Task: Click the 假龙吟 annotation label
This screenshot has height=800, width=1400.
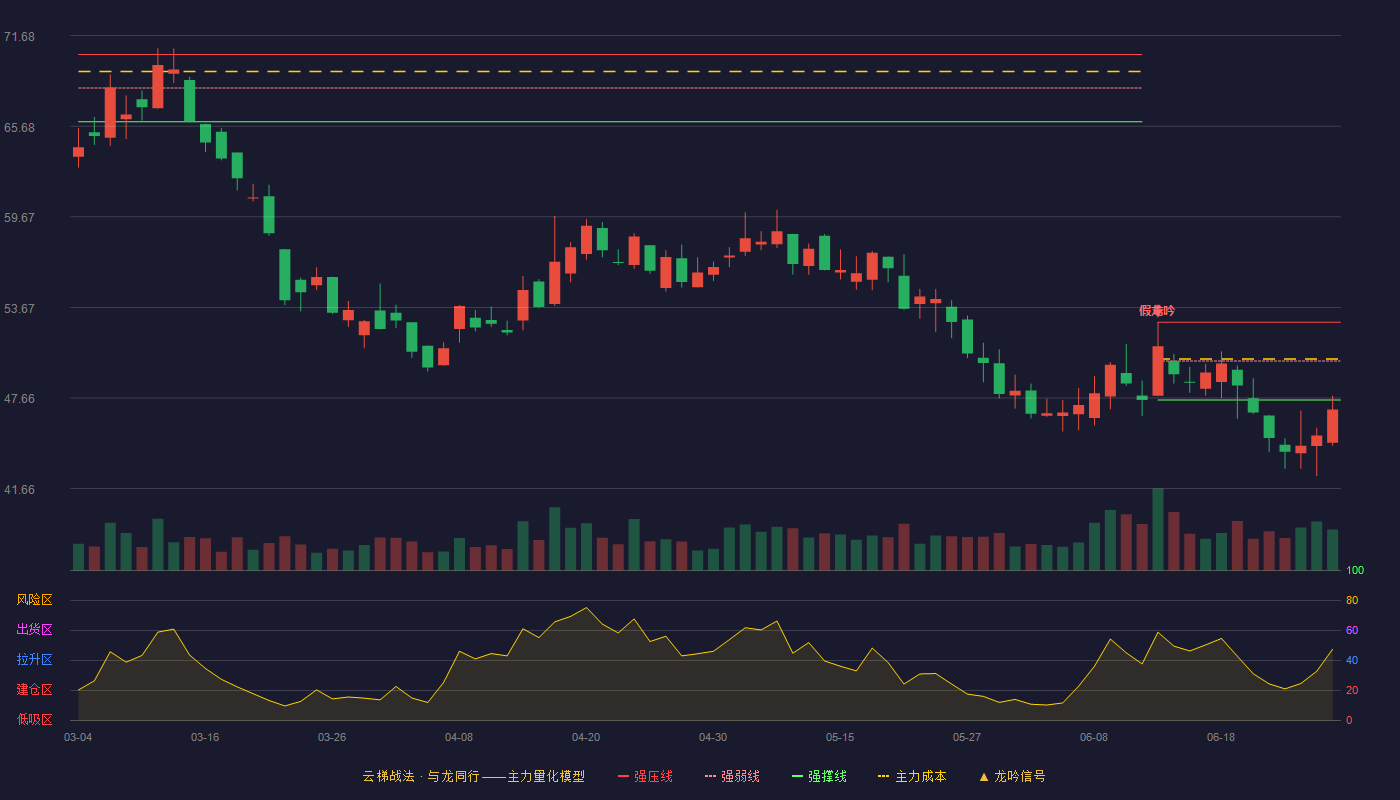Action: click(x=1157, y=311)
